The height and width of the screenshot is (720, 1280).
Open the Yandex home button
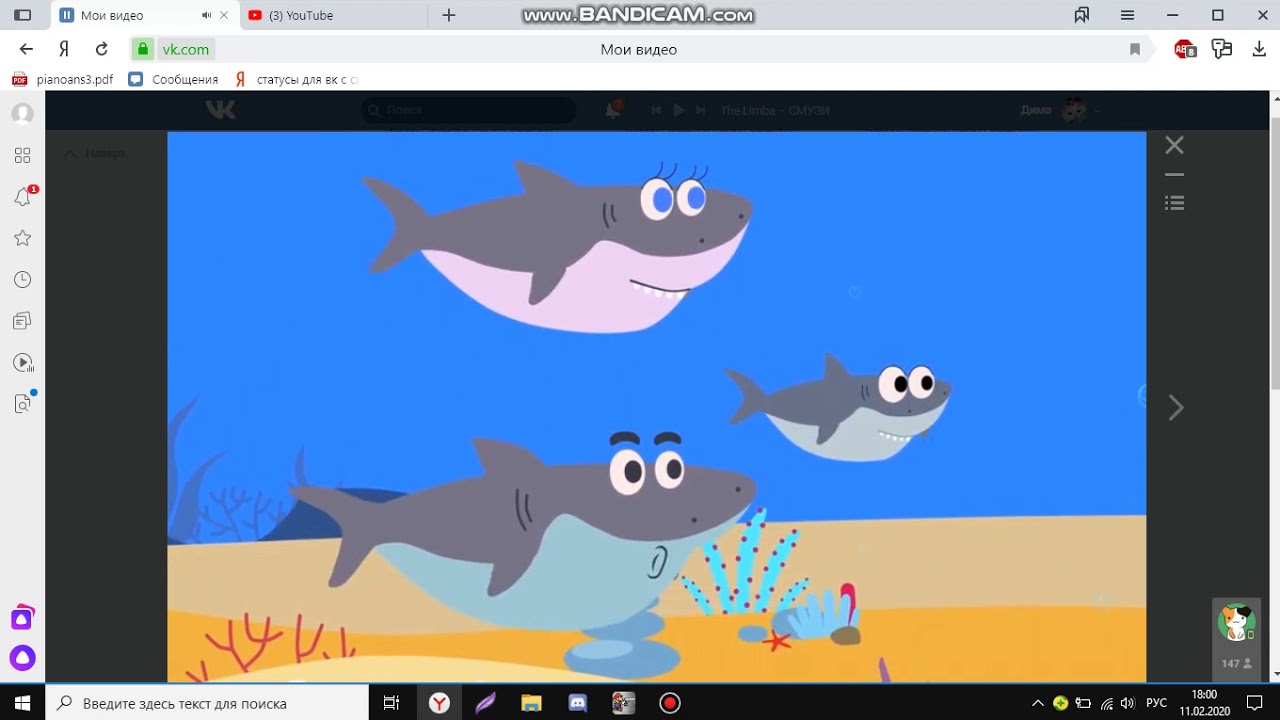click(64, 49)
